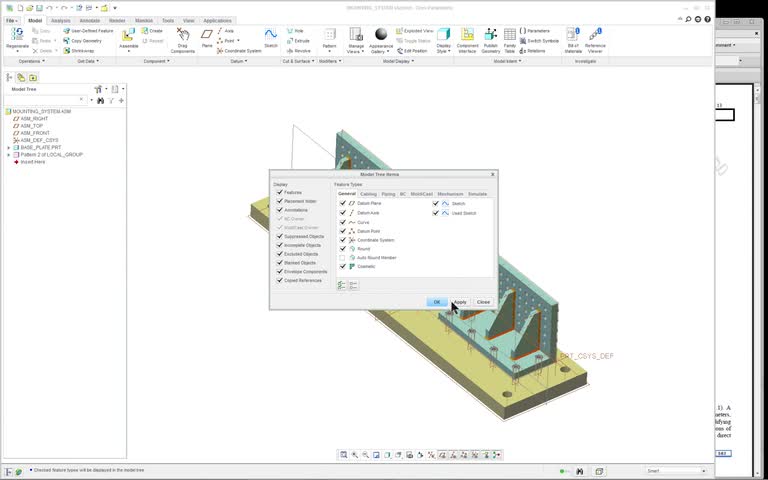The width and height of the screenshot is (768, 480).
Task: Expand the BASE_PLATE.PRT tree node
Action: pyautogui.click(x=8, y=147)
